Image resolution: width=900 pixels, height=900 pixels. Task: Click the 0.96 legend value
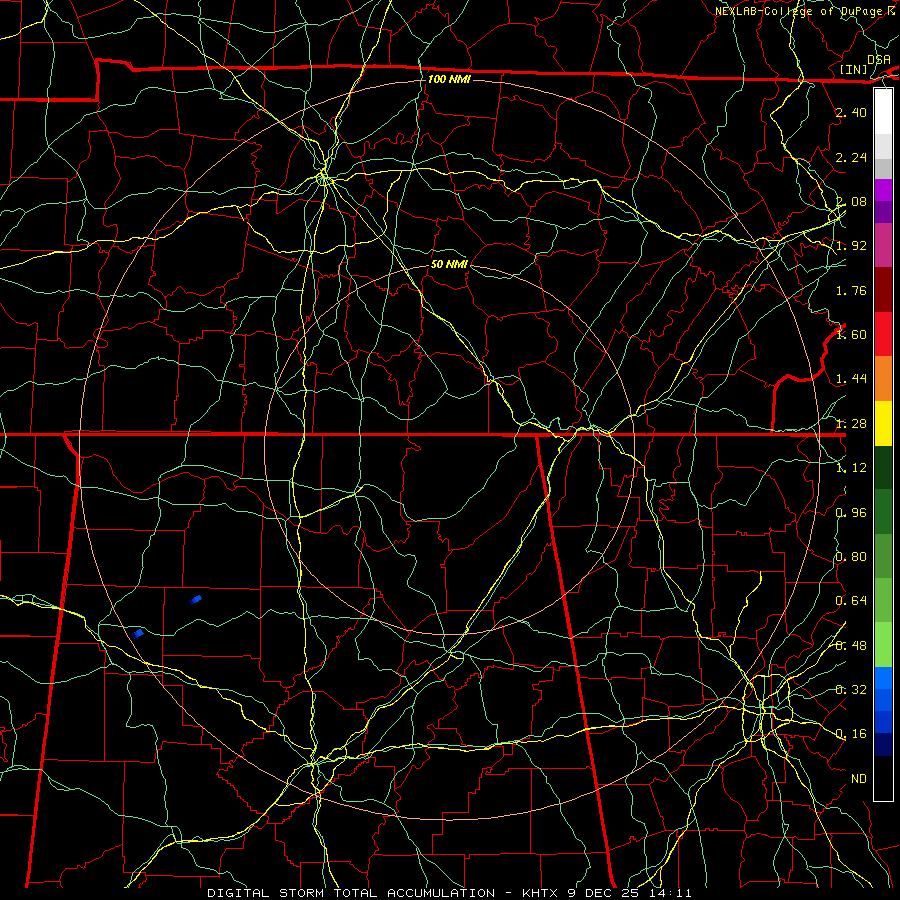click(851, 513)
